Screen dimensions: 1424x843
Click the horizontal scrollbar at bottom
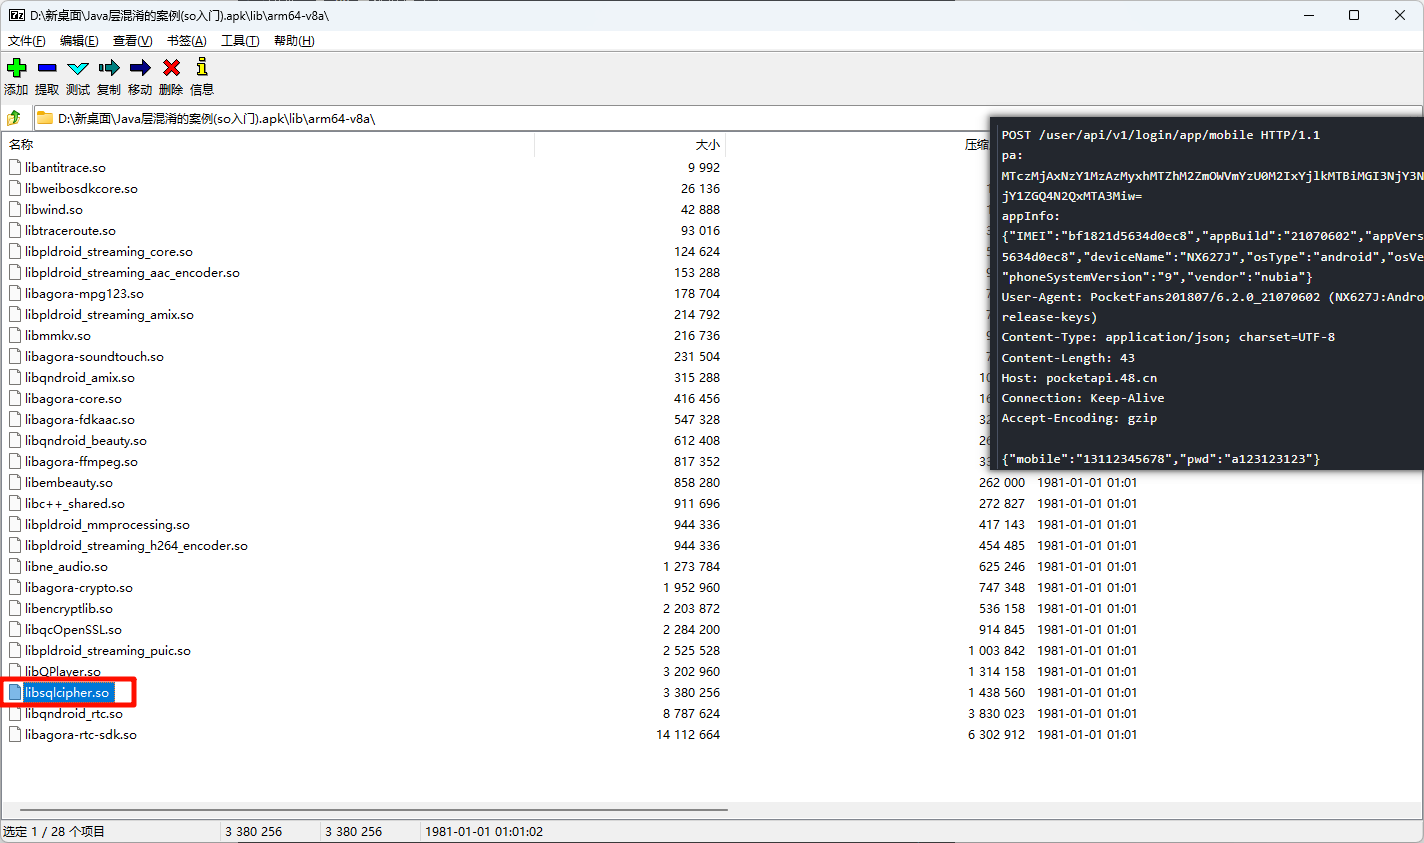tap(373, 810)
